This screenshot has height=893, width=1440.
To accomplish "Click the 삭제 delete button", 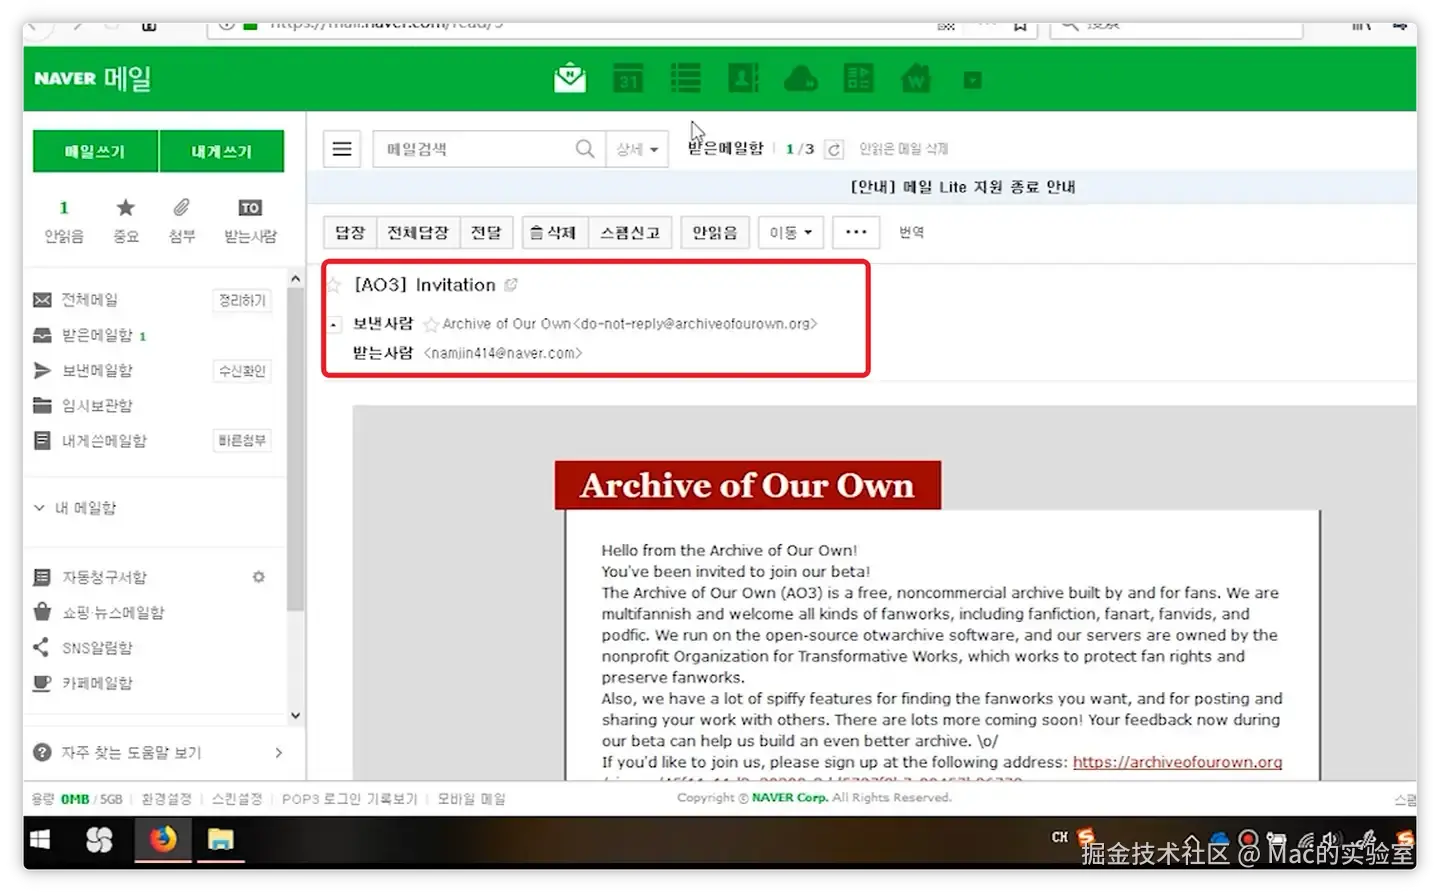I will (x=553, y=232).
